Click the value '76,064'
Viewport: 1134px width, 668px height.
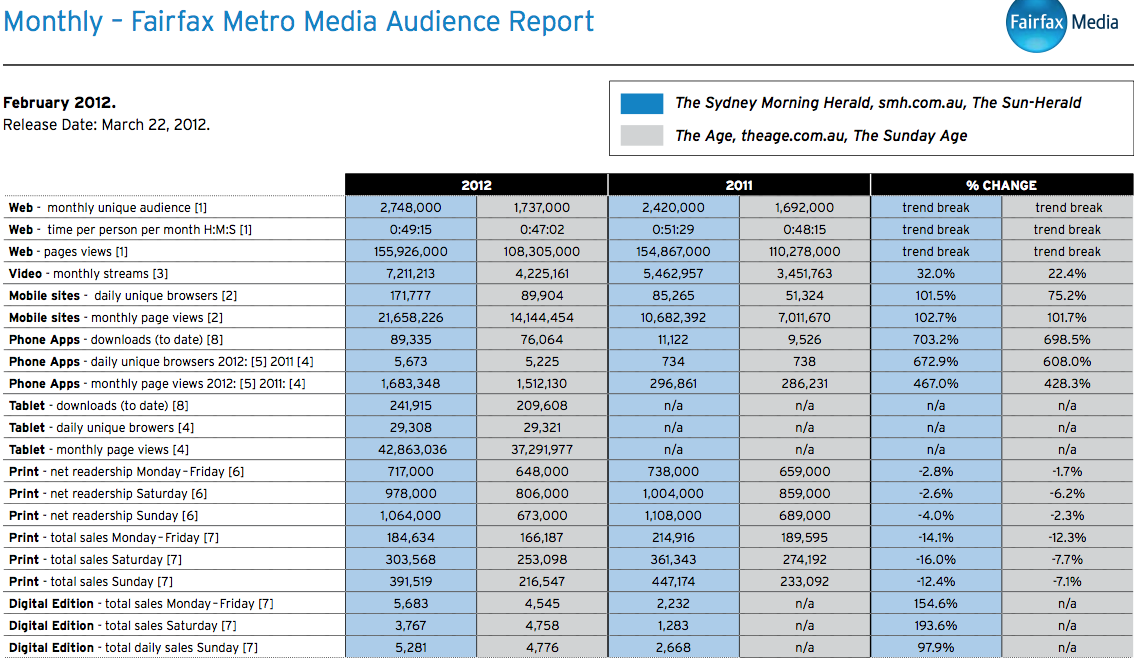tap(542, 340)
